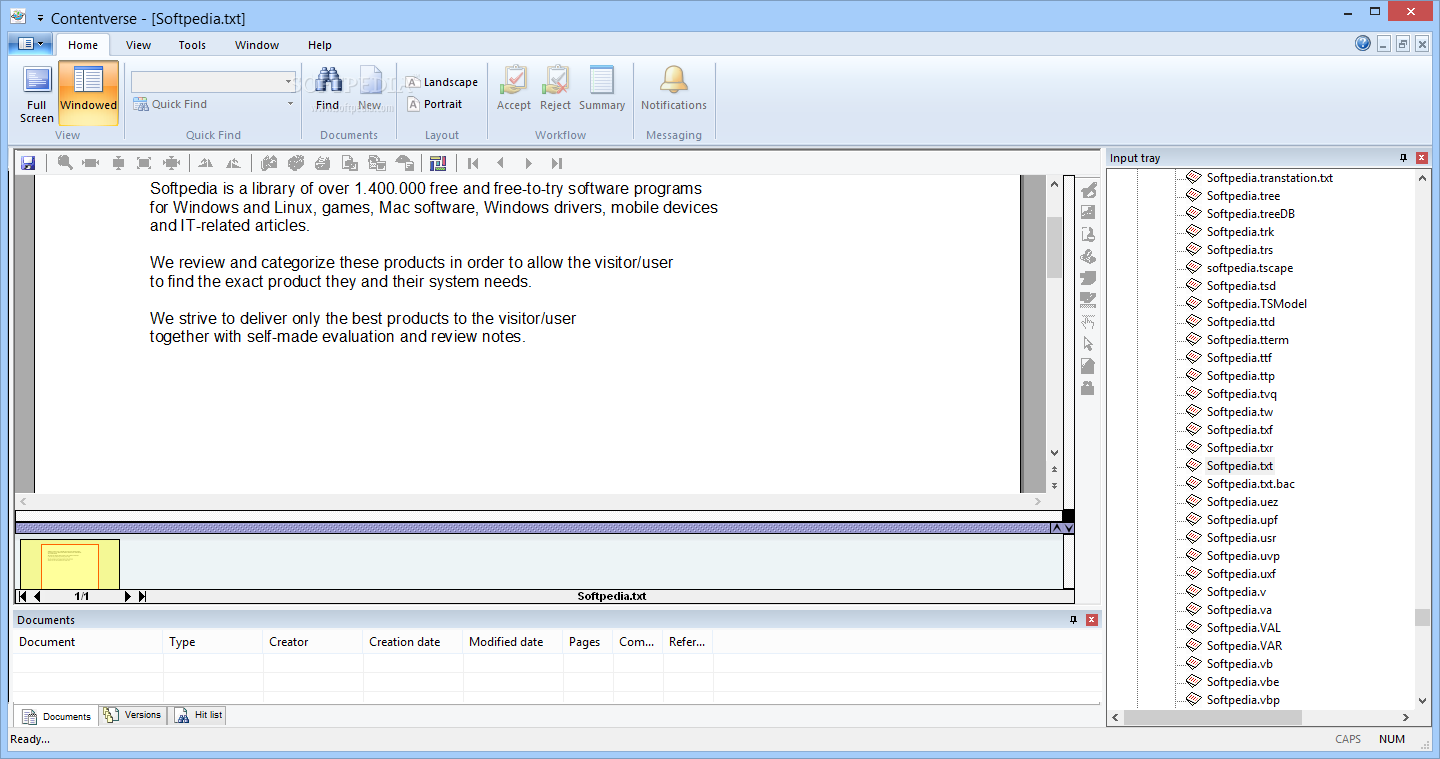
Task: Toggle pin on Input tray panel
Action: (1403, 158)
